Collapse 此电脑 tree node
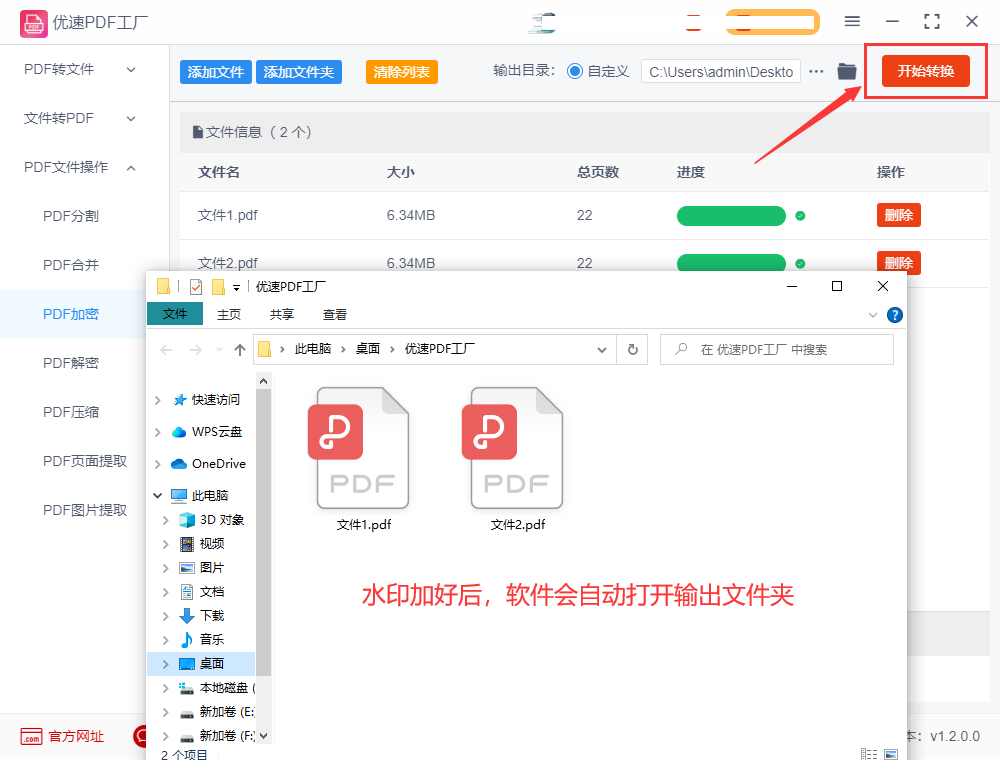The width and height of the screenshot is (1000, 760). pos(158,495)
